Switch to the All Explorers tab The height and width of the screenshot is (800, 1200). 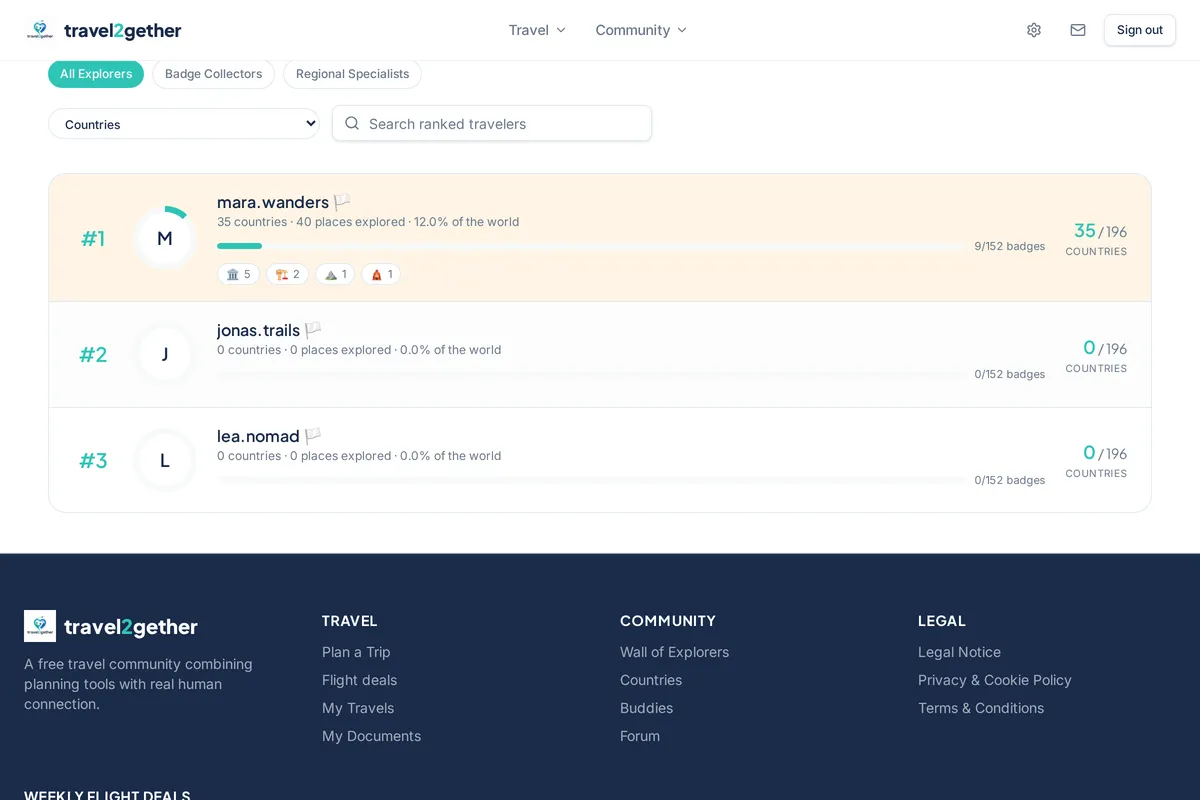(96, 74)
